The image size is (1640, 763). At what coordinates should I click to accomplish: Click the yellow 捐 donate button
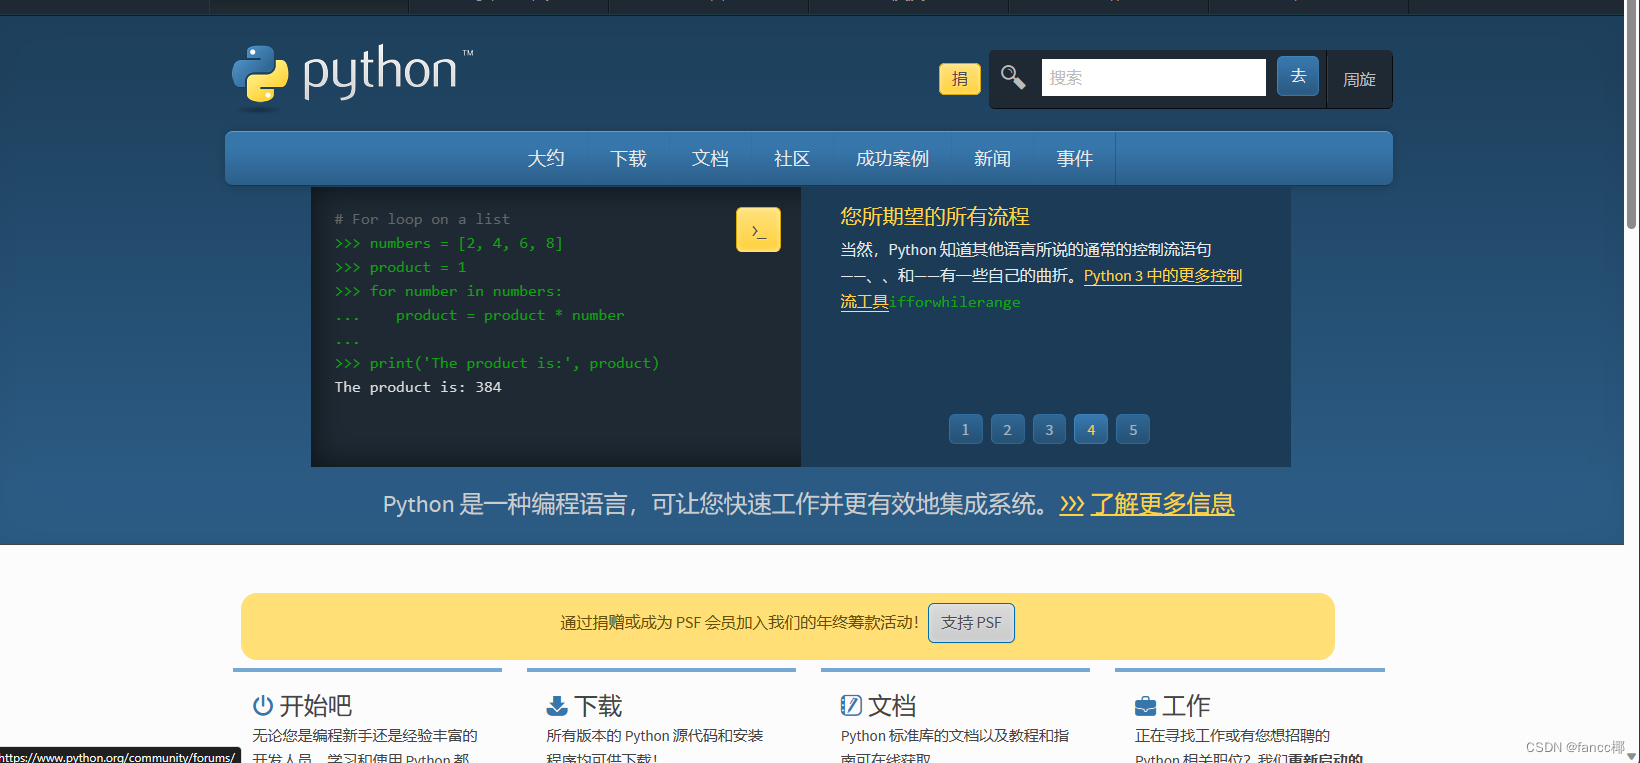[960, 79]
